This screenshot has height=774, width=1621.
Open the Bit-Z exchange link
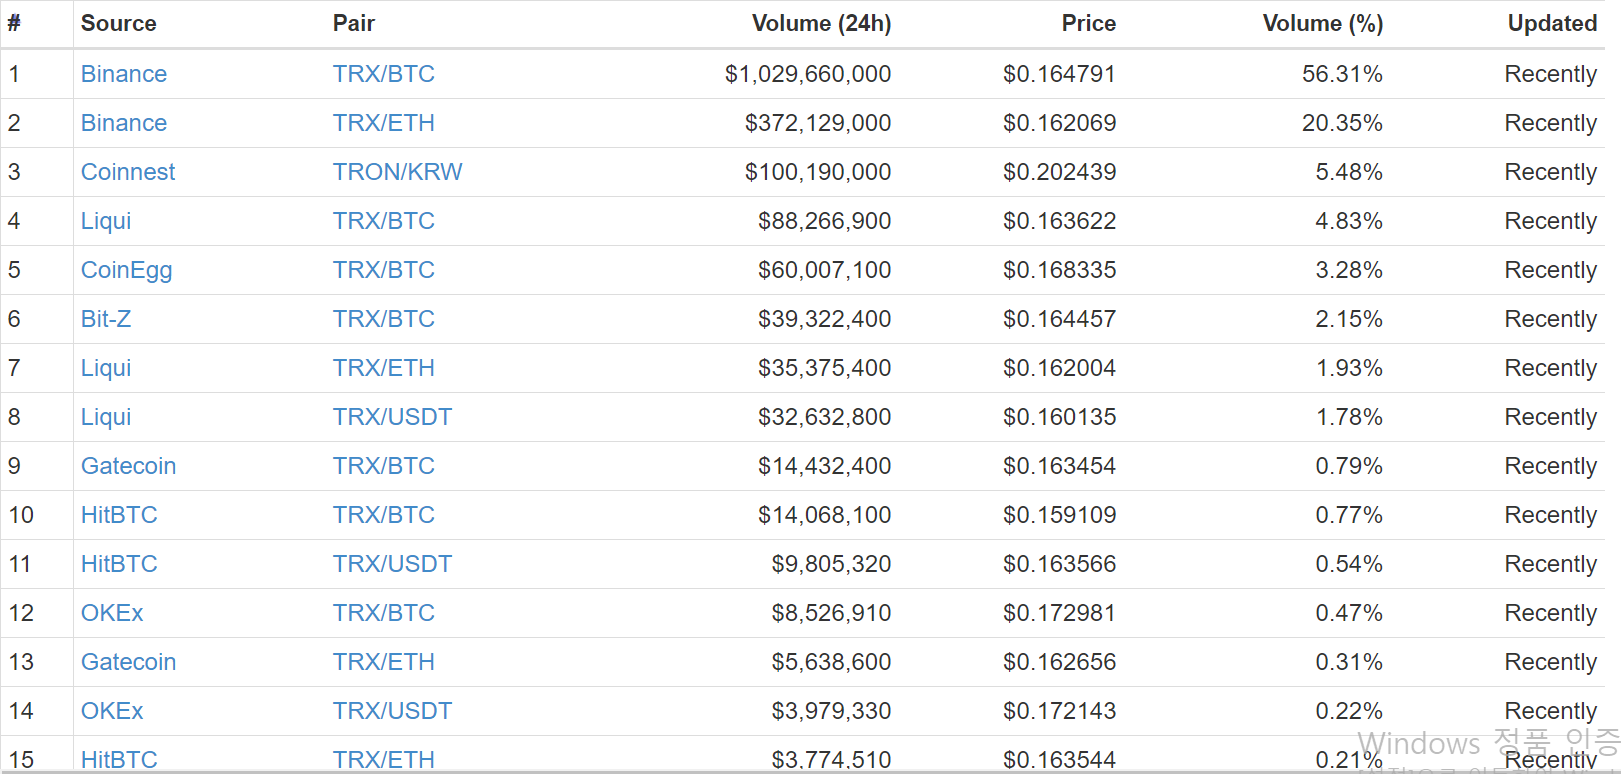click(x=106, y=319)
